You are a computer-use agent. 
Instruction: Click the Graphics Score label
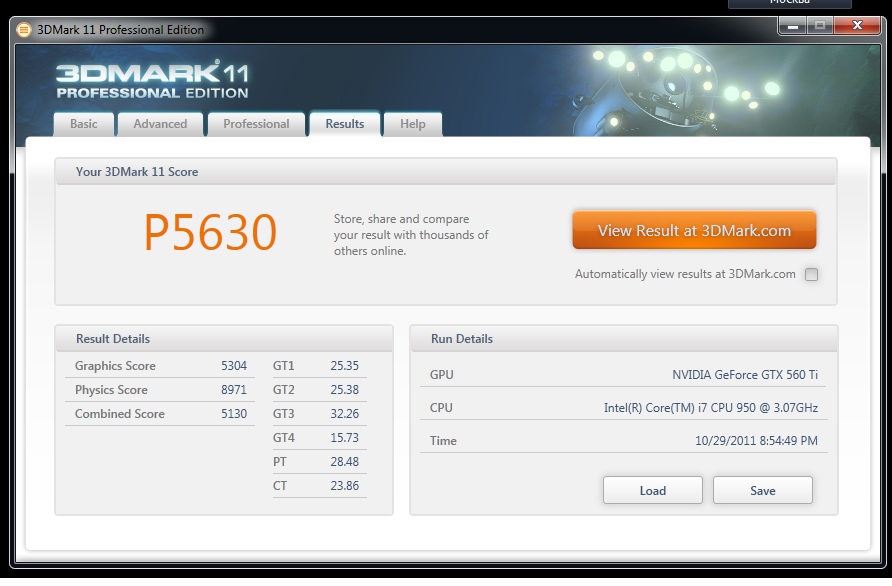click(115, 366)
